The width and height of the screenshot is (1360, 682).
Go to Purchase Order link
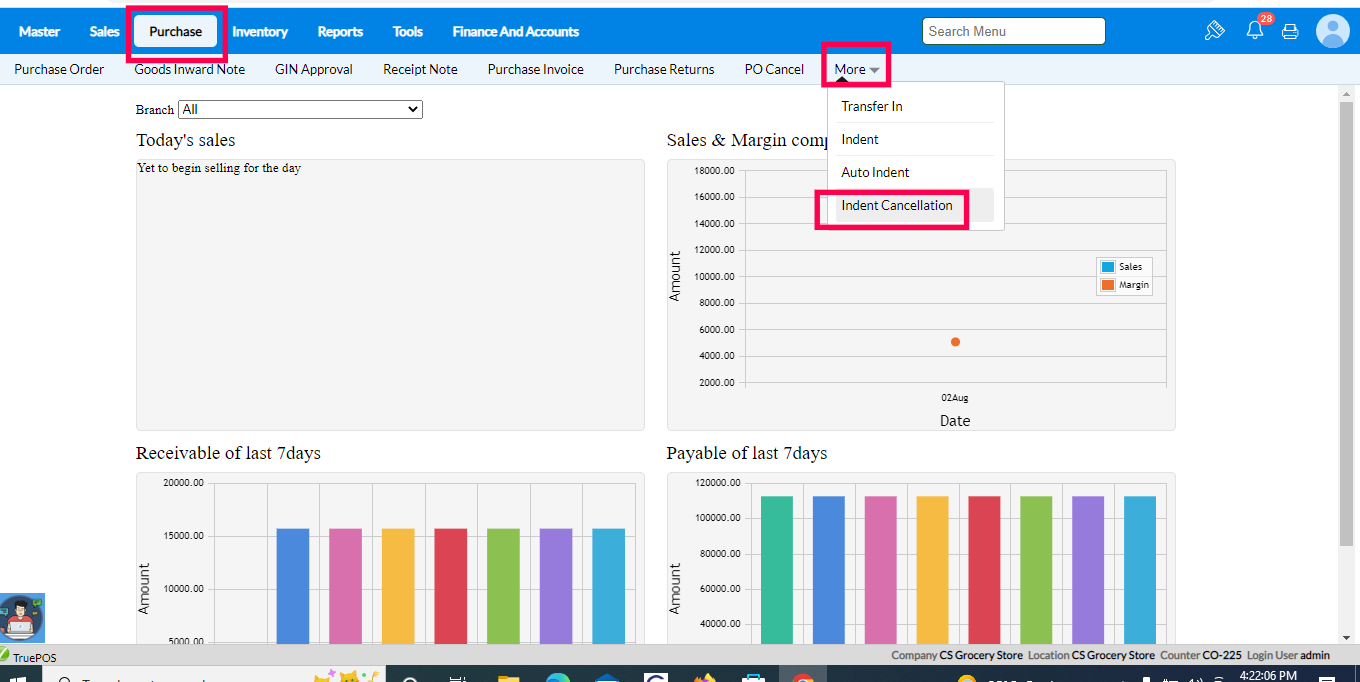(59, 69)
